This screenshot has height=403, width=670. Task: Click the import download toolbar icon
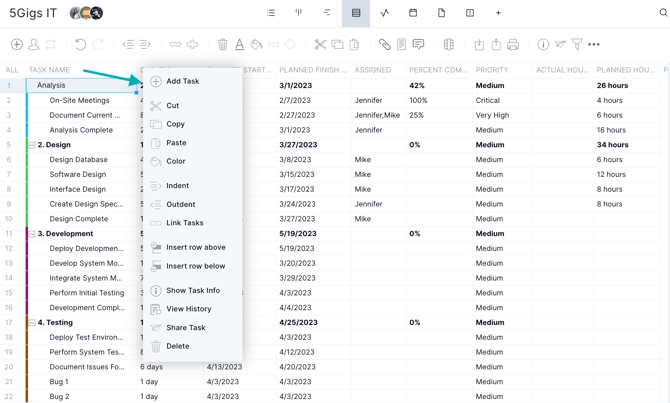(479, 44)
